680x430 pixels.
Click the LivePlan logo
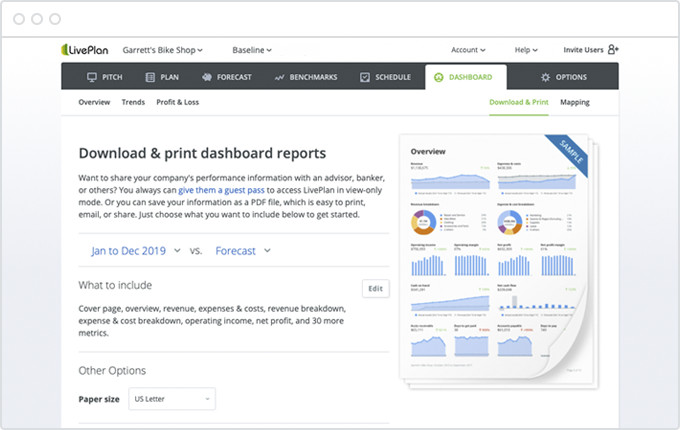(x=85, y=50)
